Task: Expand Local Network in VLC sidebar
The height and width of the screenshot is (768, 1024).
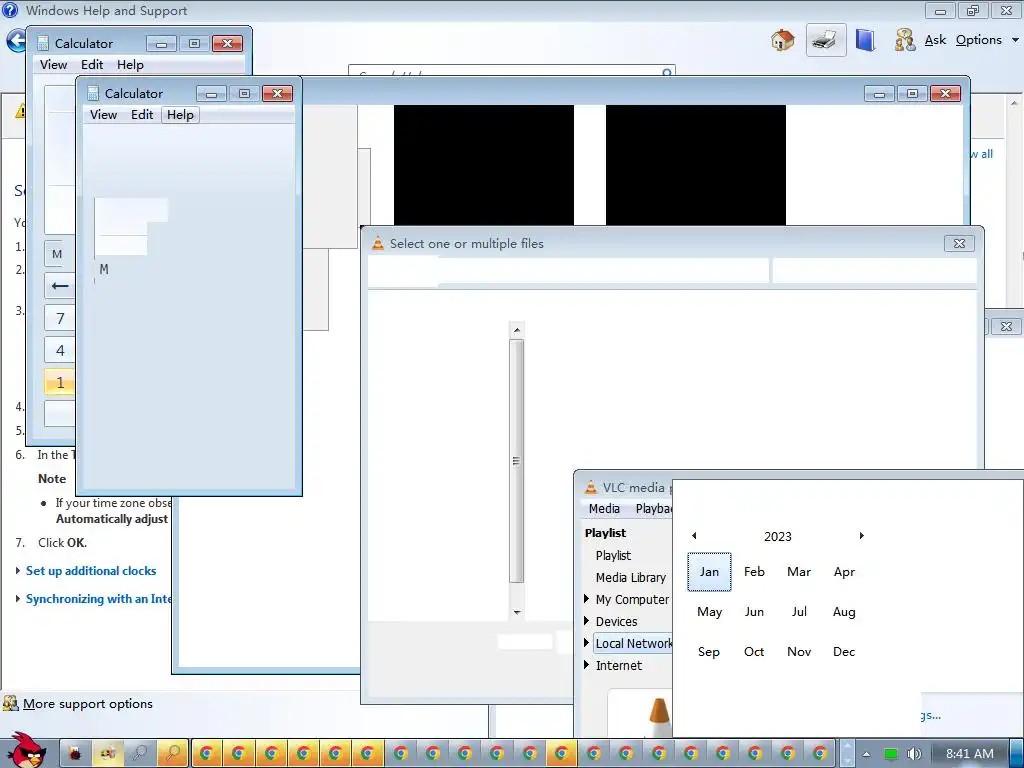Action: pos(586,643)
